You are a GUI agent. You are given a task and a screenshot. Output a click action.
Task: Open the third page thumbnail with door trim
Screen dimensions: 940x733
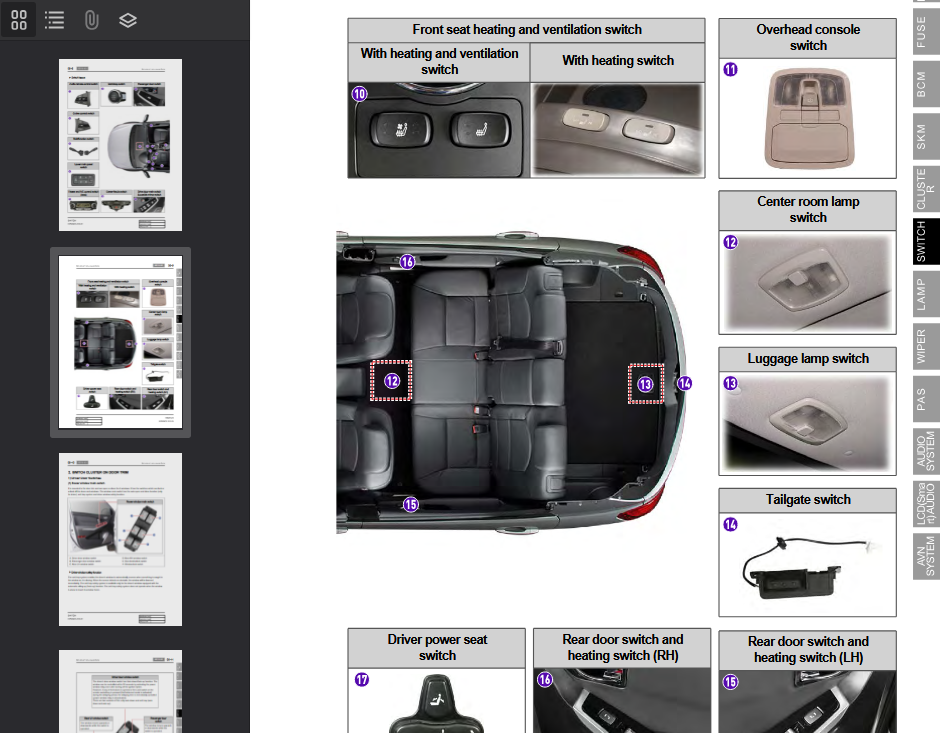click(x=120, y=539)
